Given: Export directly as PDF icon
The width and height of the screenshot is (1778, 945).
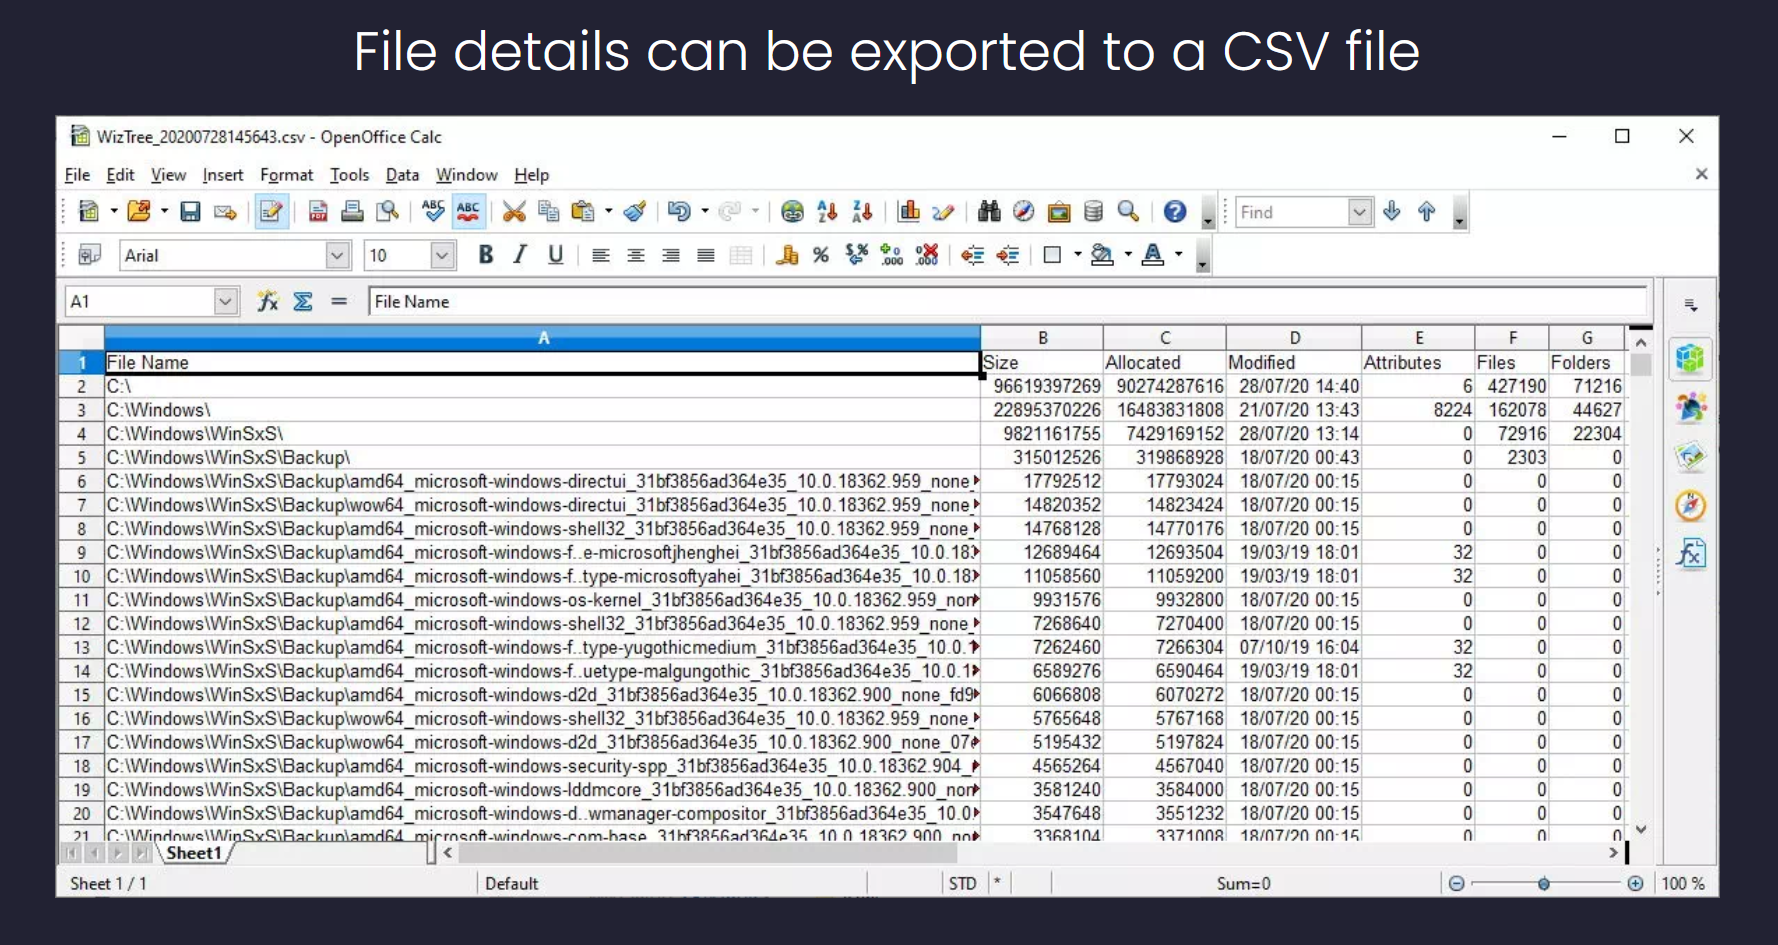Looking at the screenshot, I should tap(318, 211).
